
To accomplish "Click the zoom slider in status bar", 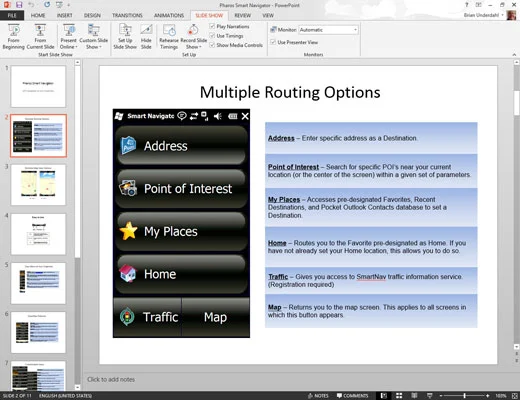I will 464,396.
